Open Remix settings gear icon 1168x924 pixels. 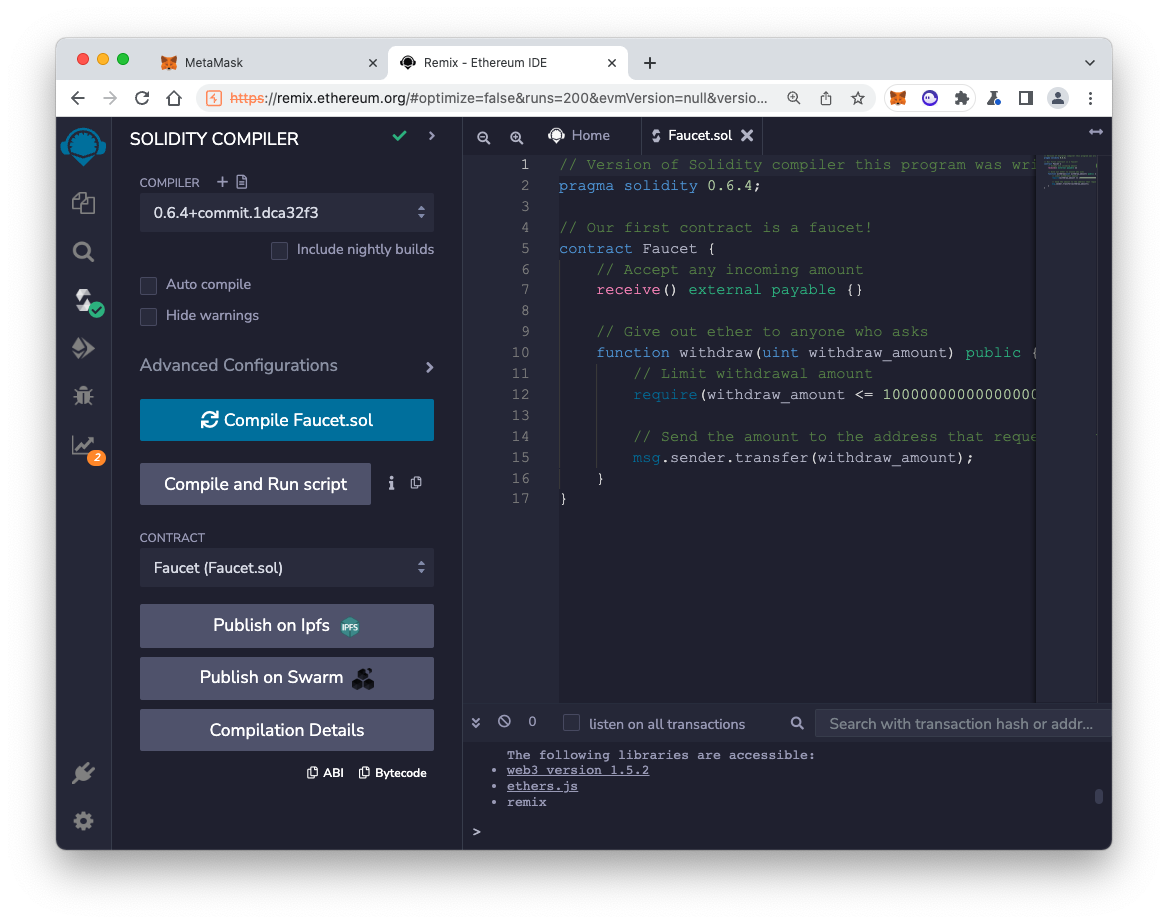[x=83, y=821]
